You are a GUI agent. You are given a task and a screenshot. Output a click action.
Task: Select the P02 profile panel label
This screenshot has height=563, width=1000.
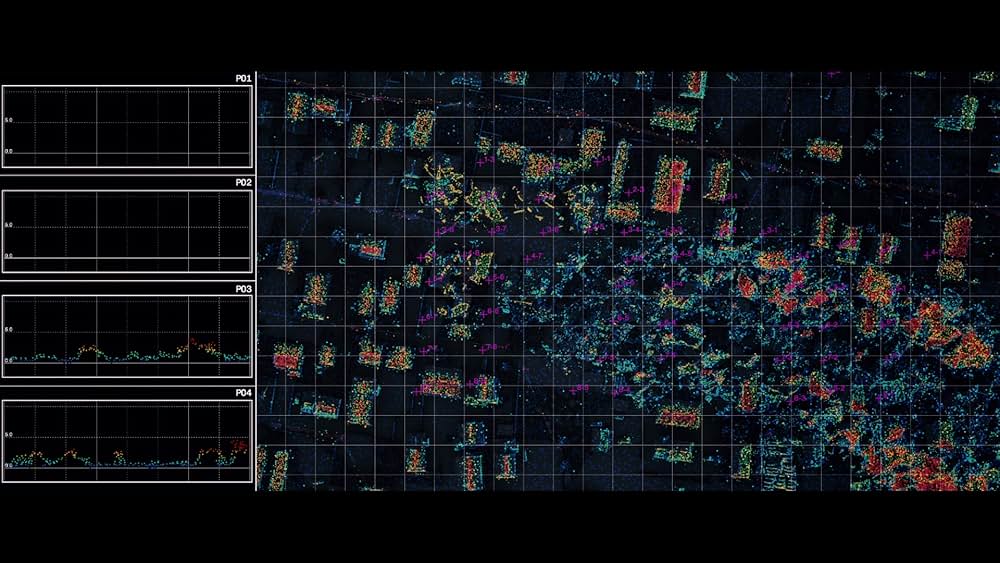(243, 183)
